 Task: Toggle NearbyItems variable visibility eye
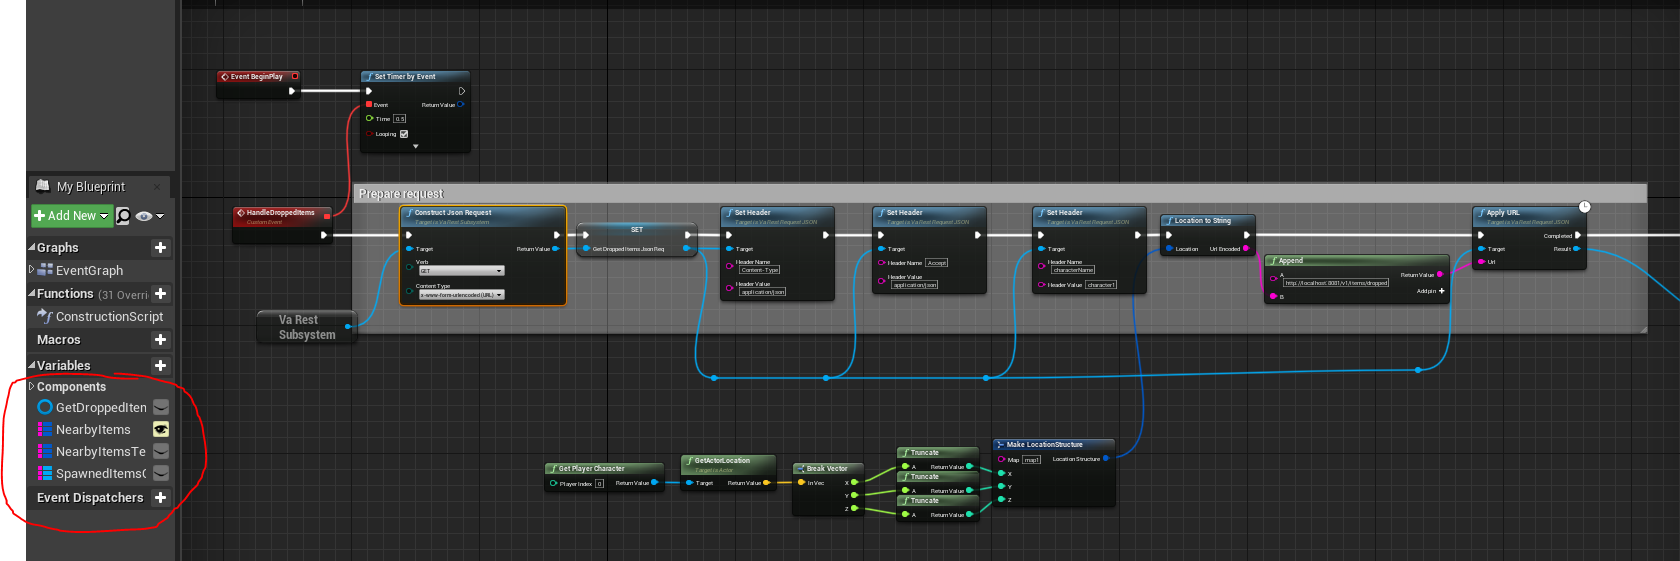click(x=160, y=429)
